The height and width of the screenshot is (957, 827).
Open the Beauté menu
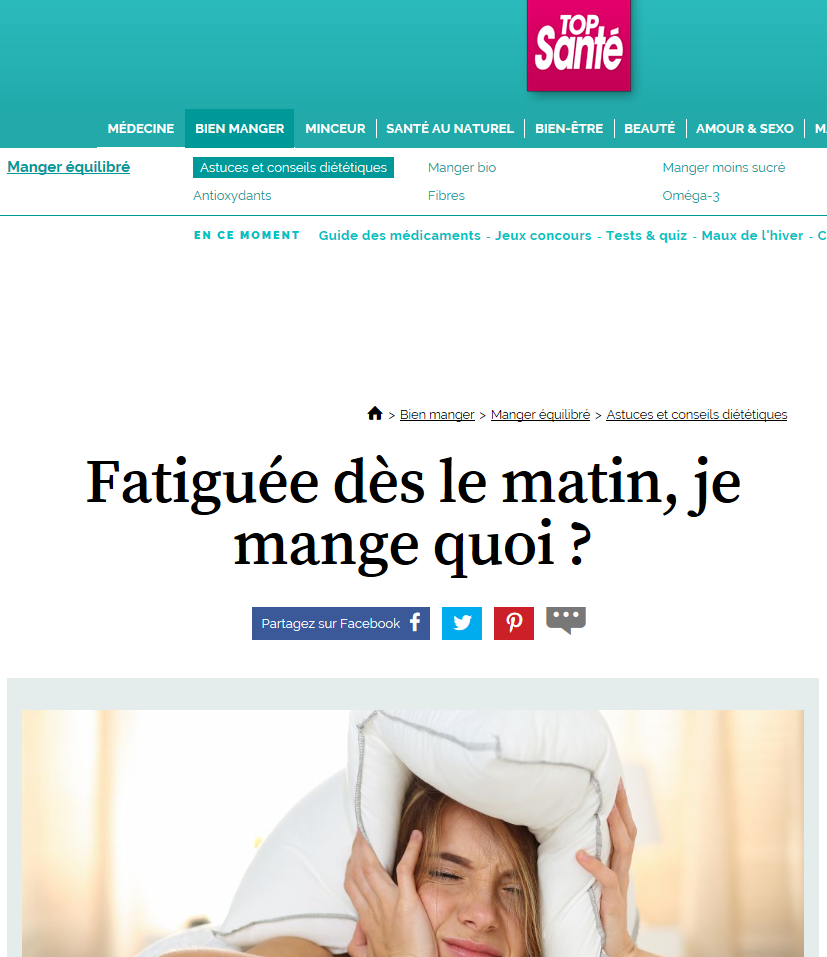(649, 129)
